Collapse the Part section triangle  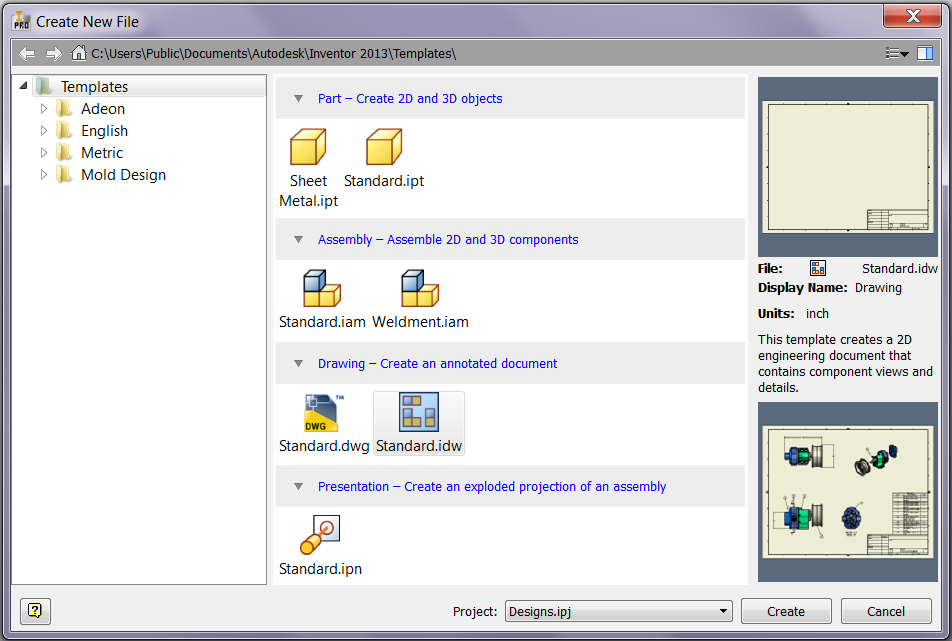298,98
